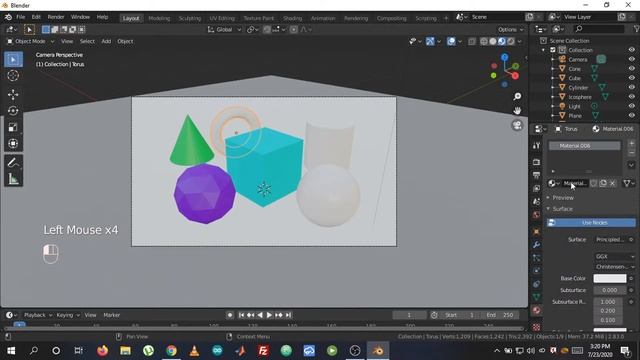
Task: Open the GGX distribution dropdown
Action: click(x=615, y=256)
